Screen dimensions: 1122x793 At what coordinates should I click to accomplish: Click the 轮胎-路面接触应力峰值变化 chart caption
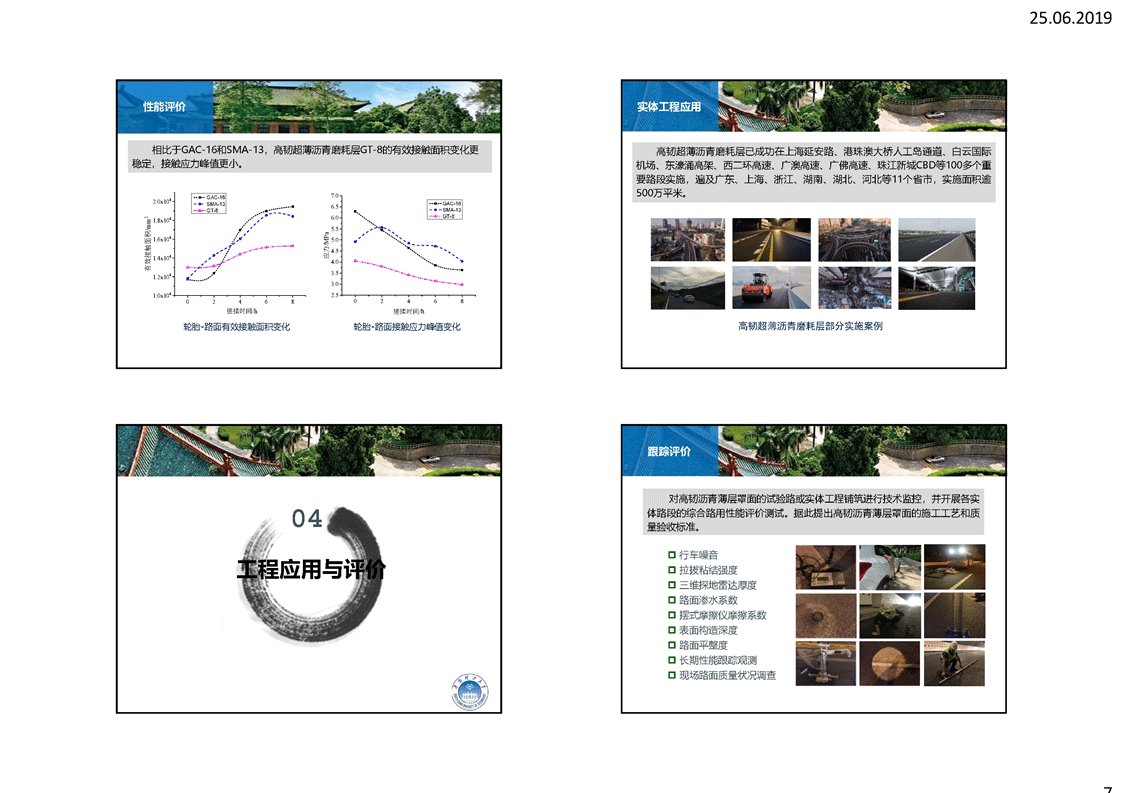click(x=407, y=327)
